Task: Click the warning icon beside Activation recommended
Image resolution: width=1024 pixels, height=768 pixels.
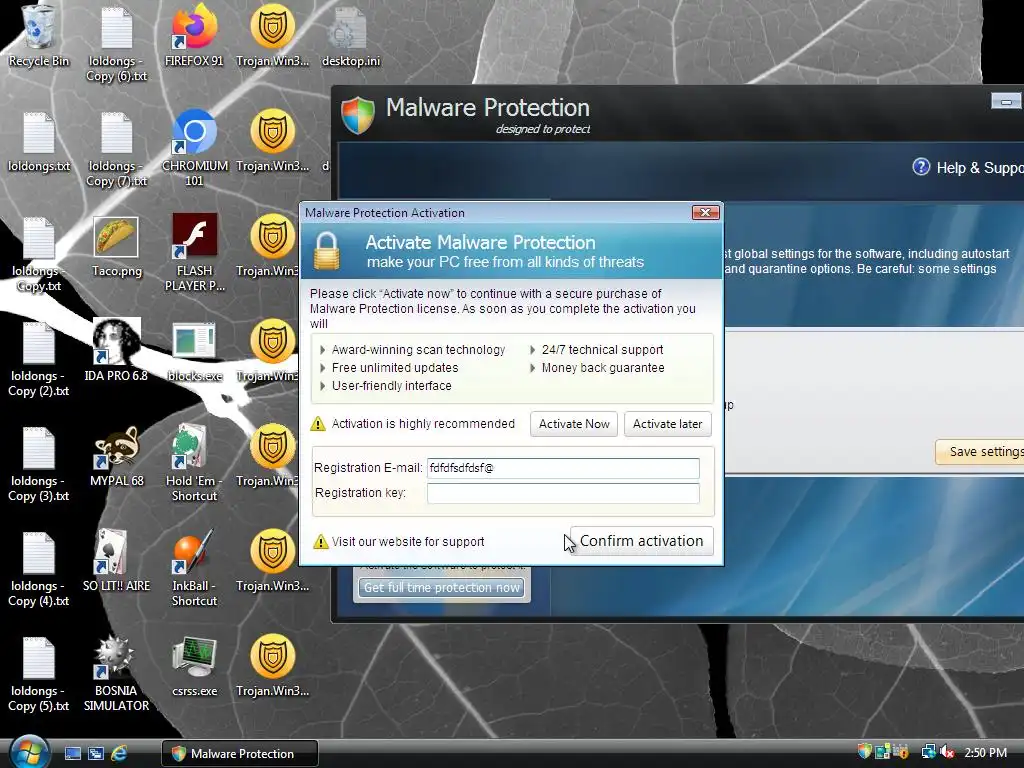Action: [317, 424]
